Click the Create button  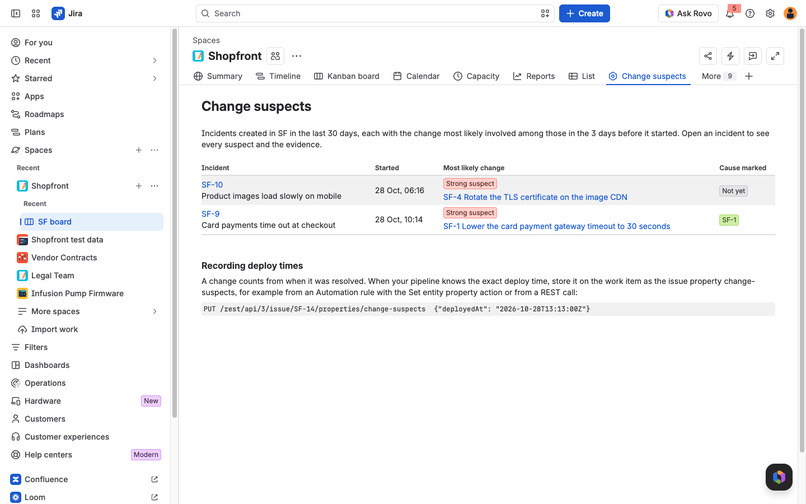pyautogui.click(x=584, y=13)
